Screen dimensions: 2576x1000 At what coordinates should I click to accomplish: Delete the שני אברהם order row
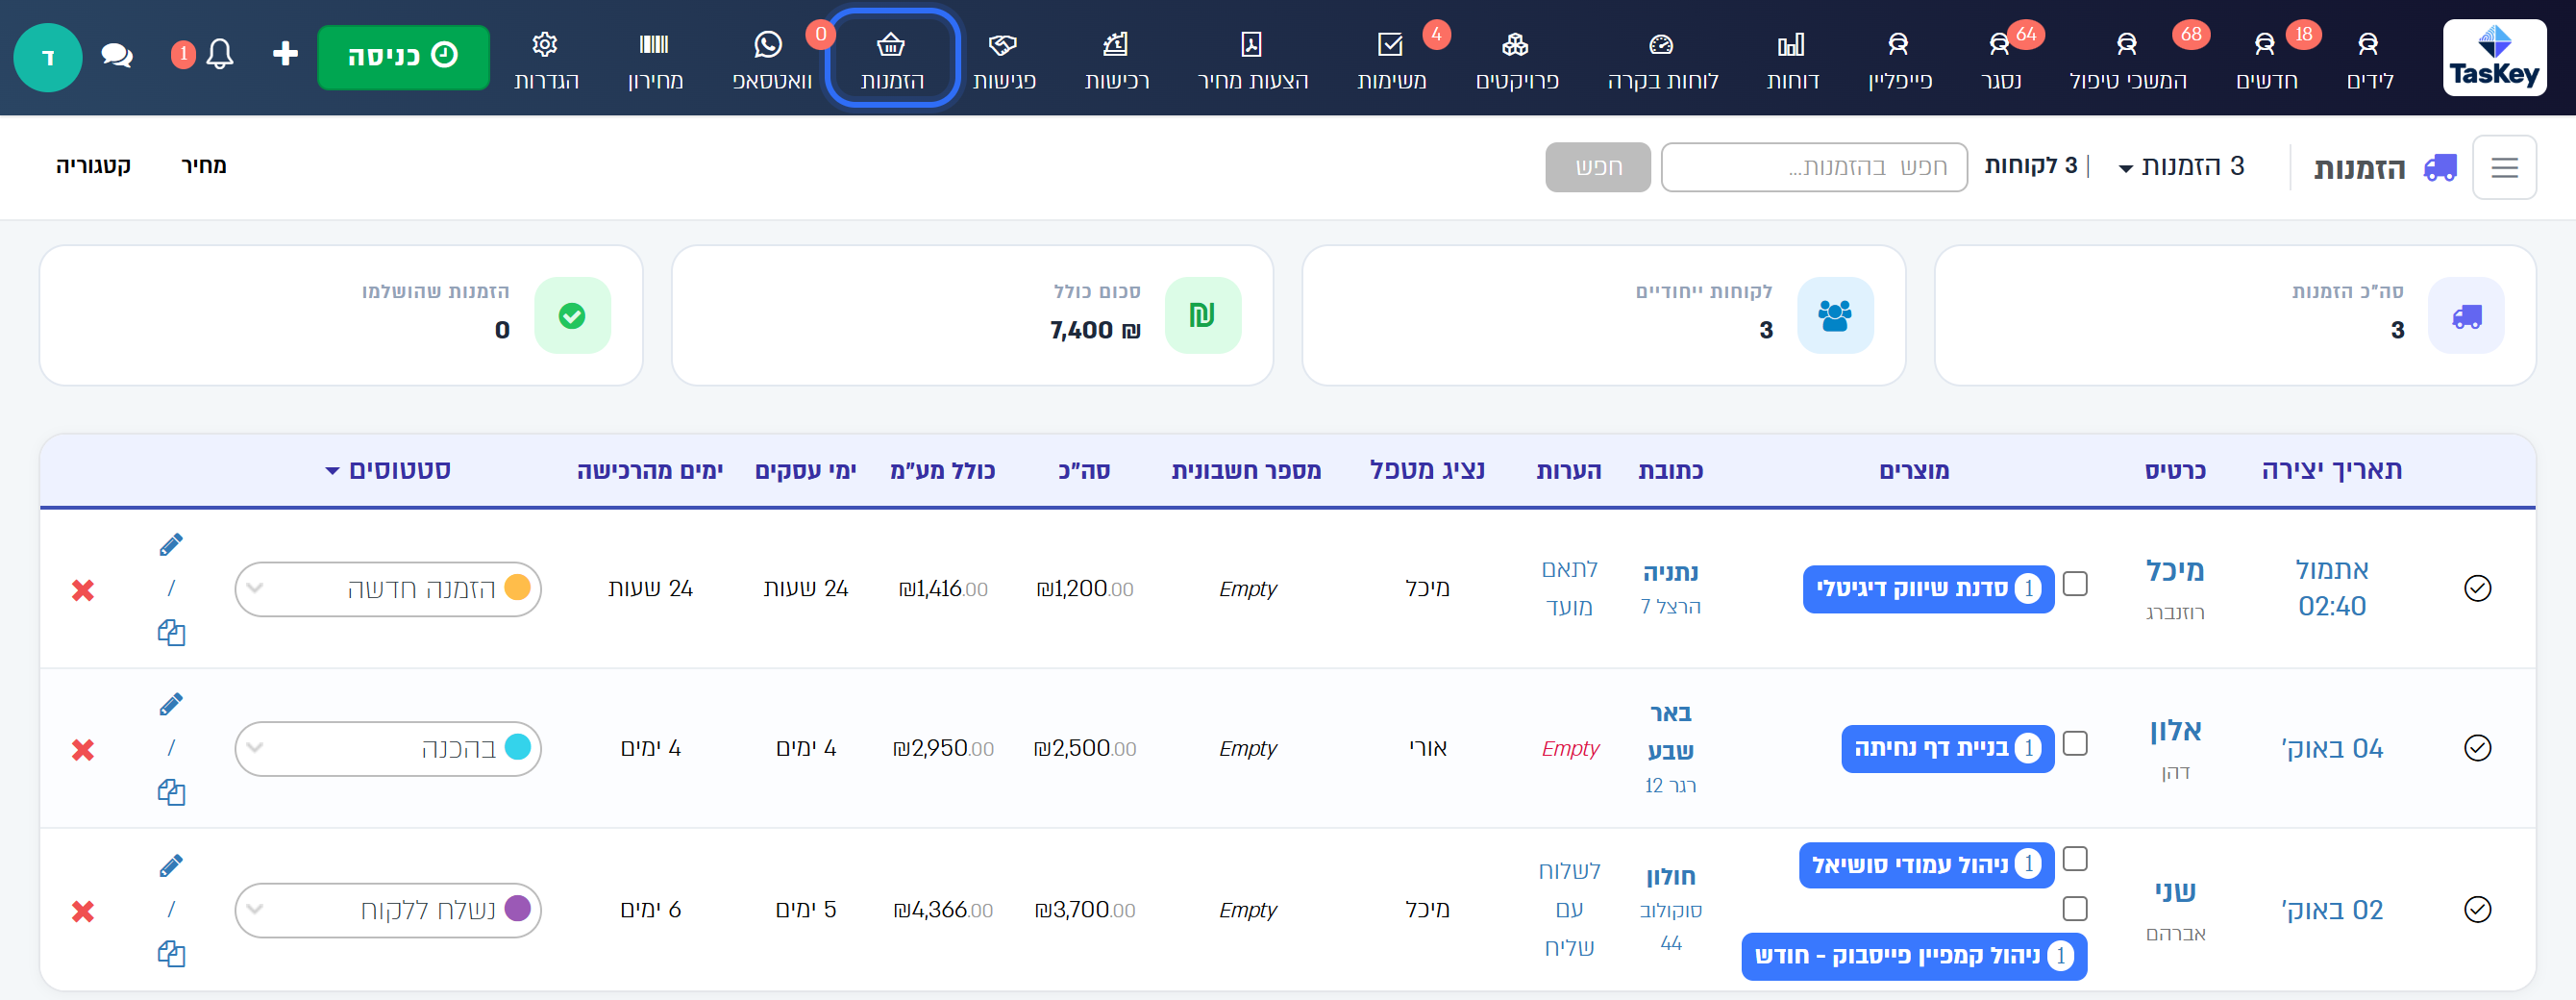(83, 911)
